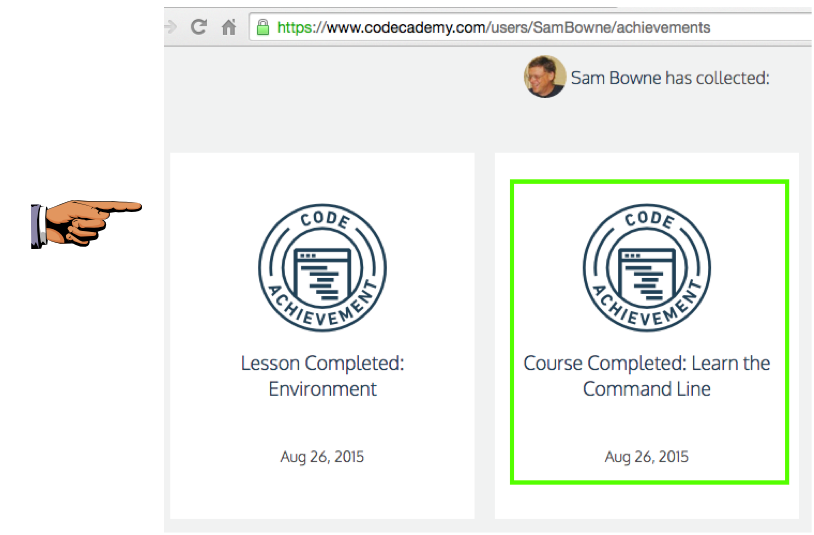Click the date under the Command Line course

(647, 457)
